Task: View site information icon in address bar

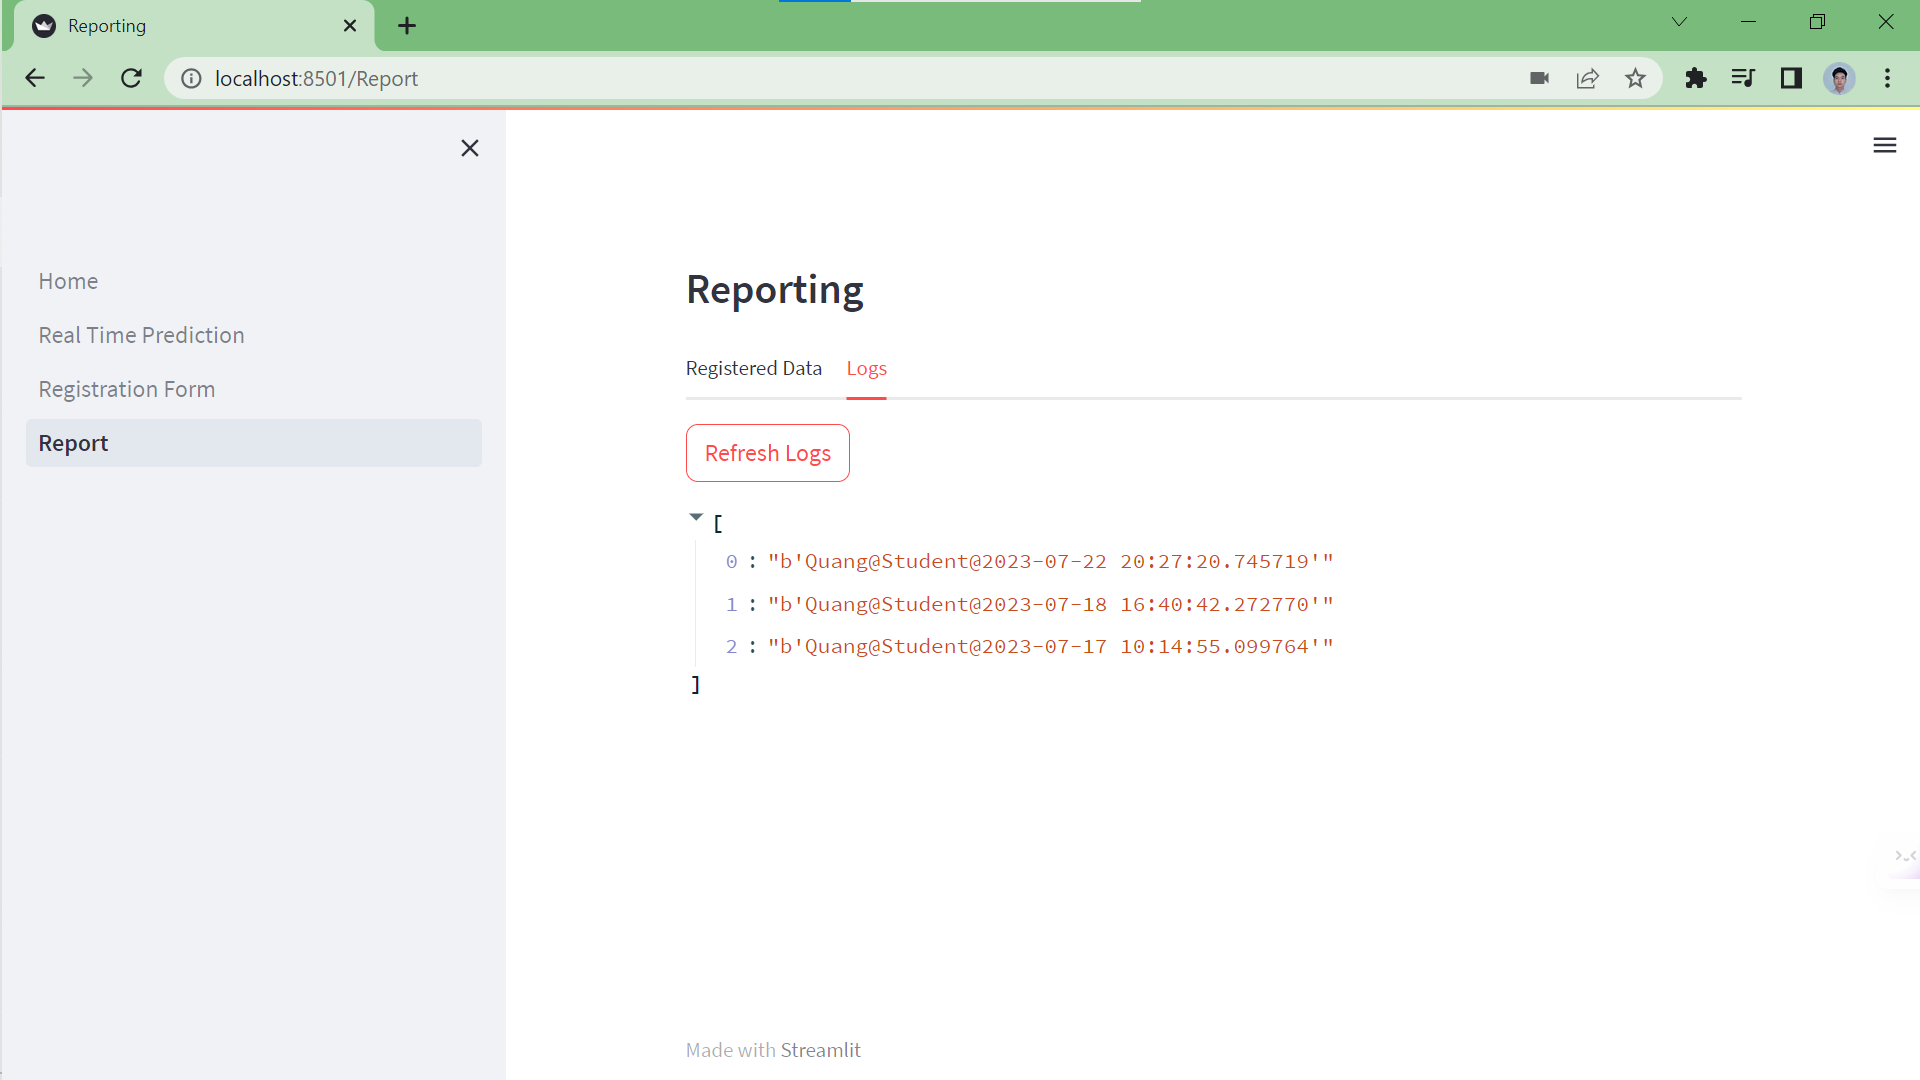Action: click(x=191, y=78)
